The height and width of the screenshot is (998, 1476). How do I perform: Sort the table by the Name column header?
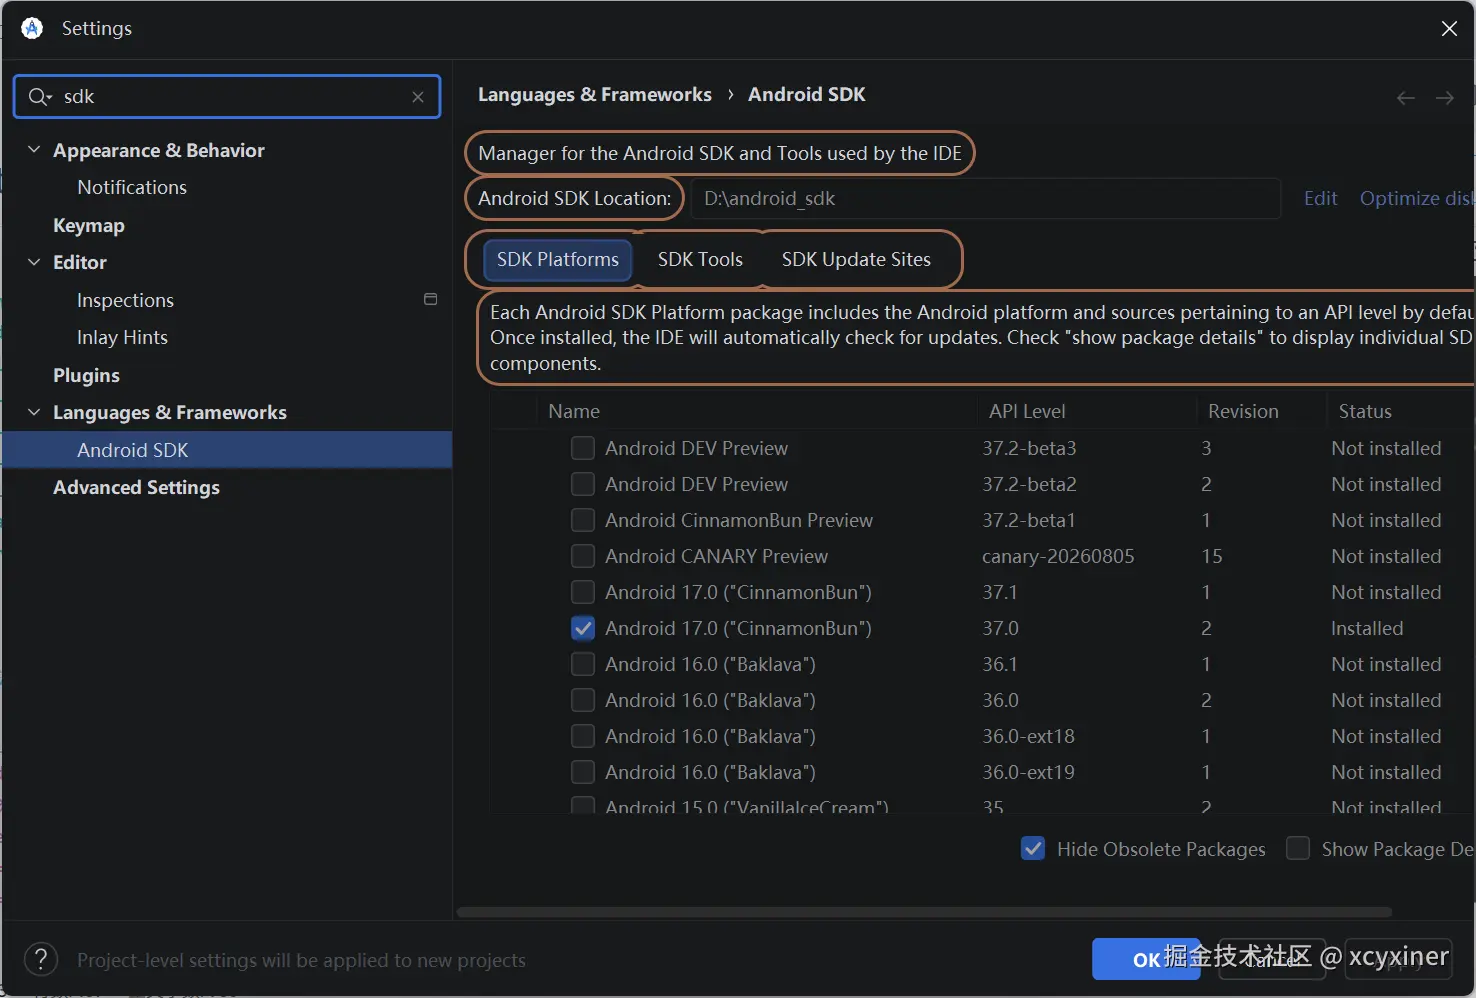click(x=574, y=411)
